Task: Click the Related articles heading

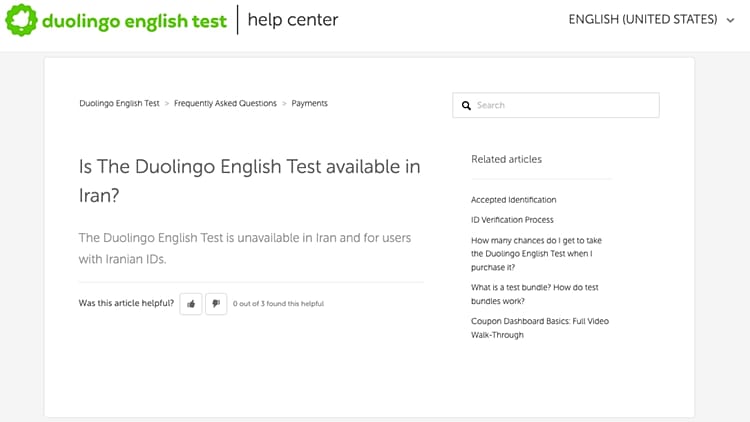Action: click(x=507, y=159)
